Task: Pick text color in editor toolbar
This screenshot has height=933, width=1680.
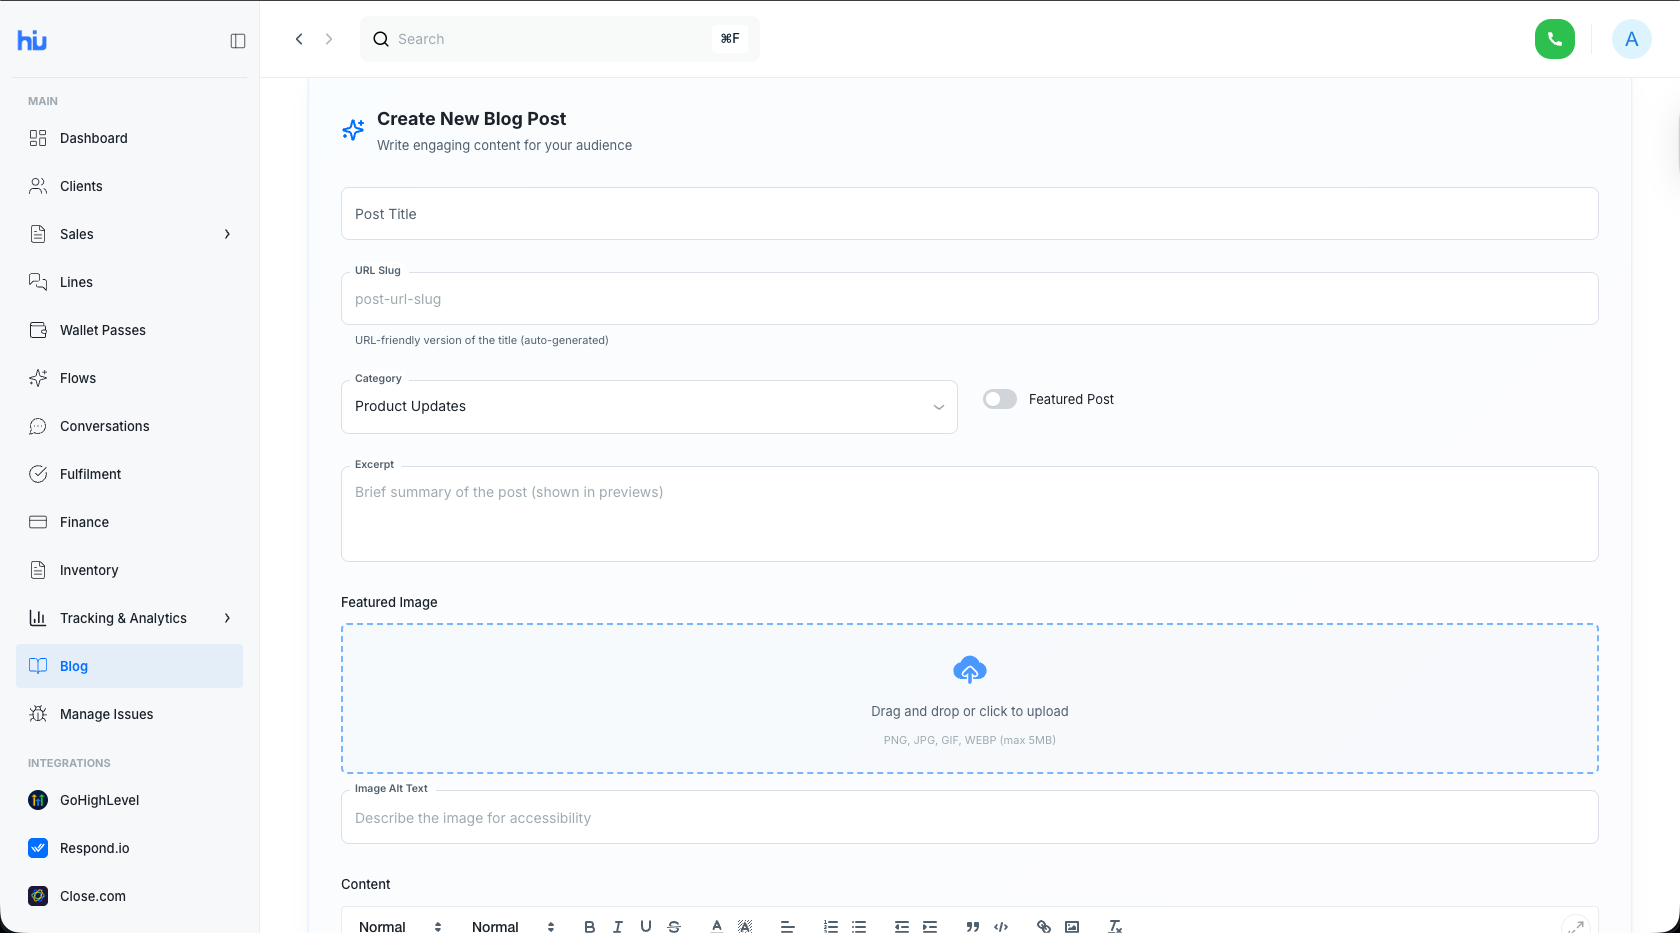Action: (717, 926)
